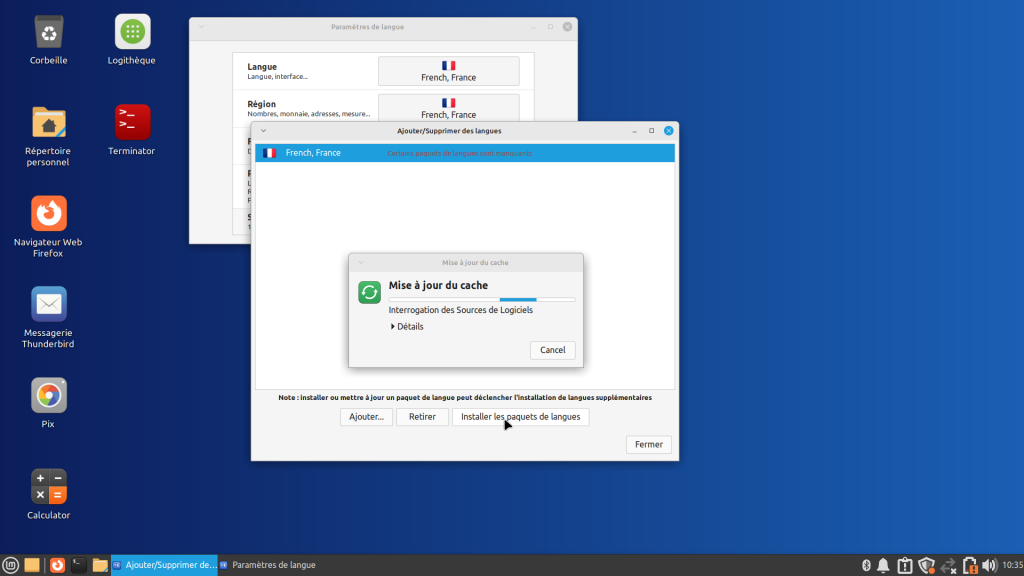
Task: Click the cache update progress bar
Action: (x=481, y=299)
